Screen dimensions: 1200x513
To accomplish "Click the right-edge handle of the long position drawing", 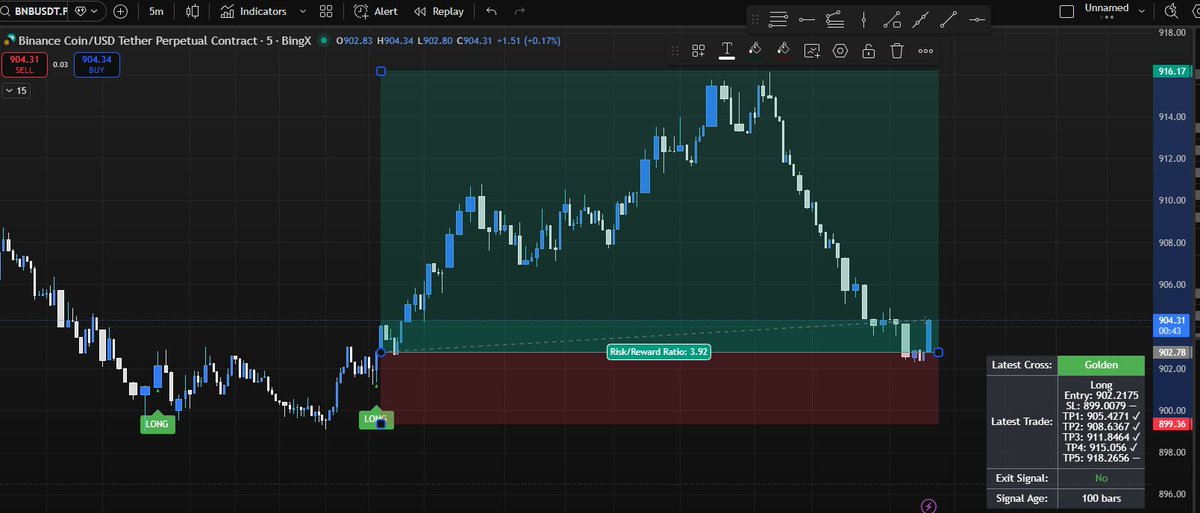I will [x=937, y=352].
